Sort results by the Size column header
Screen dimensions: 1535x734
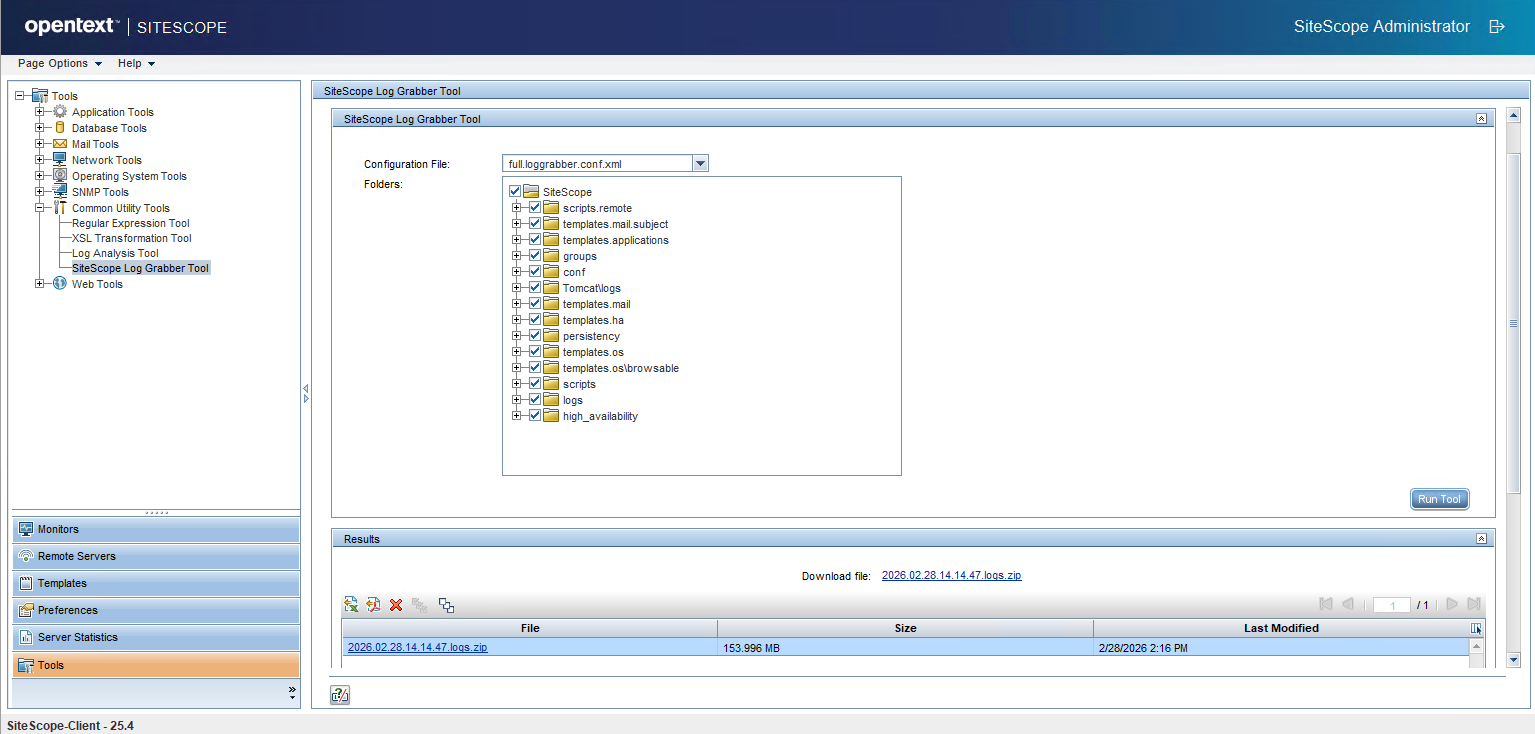(905, 628)
